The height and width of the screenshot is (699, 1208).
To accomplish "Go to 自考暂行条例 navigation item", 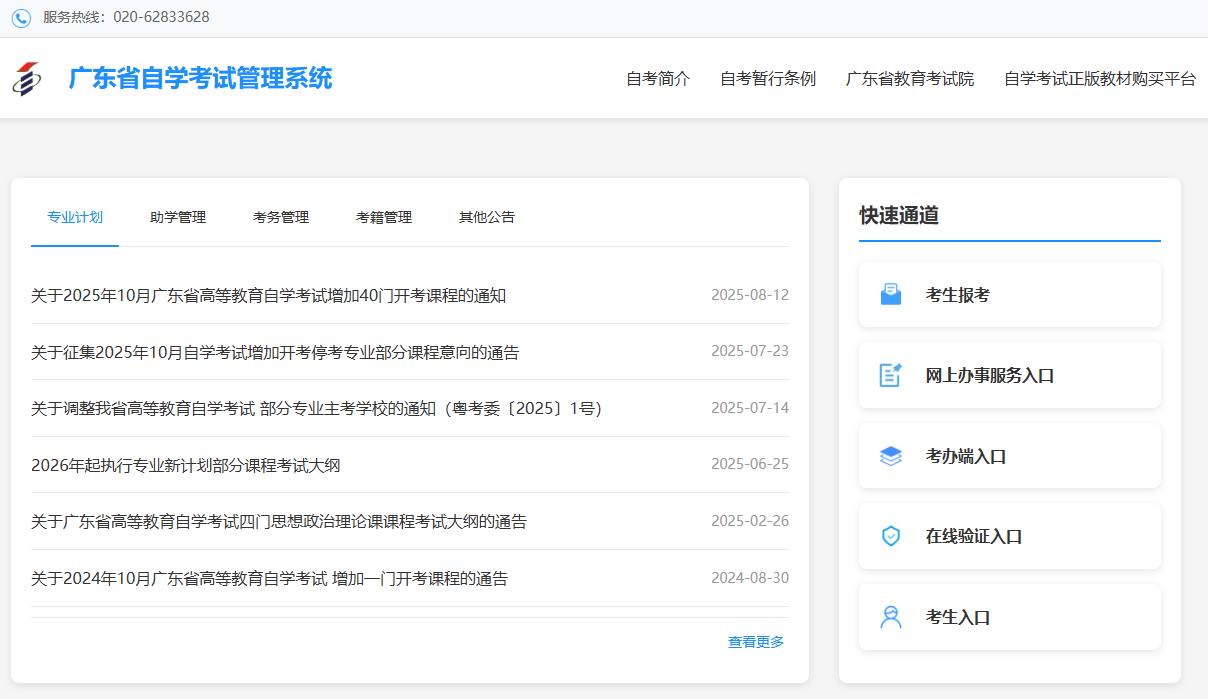I will (768, 79).
